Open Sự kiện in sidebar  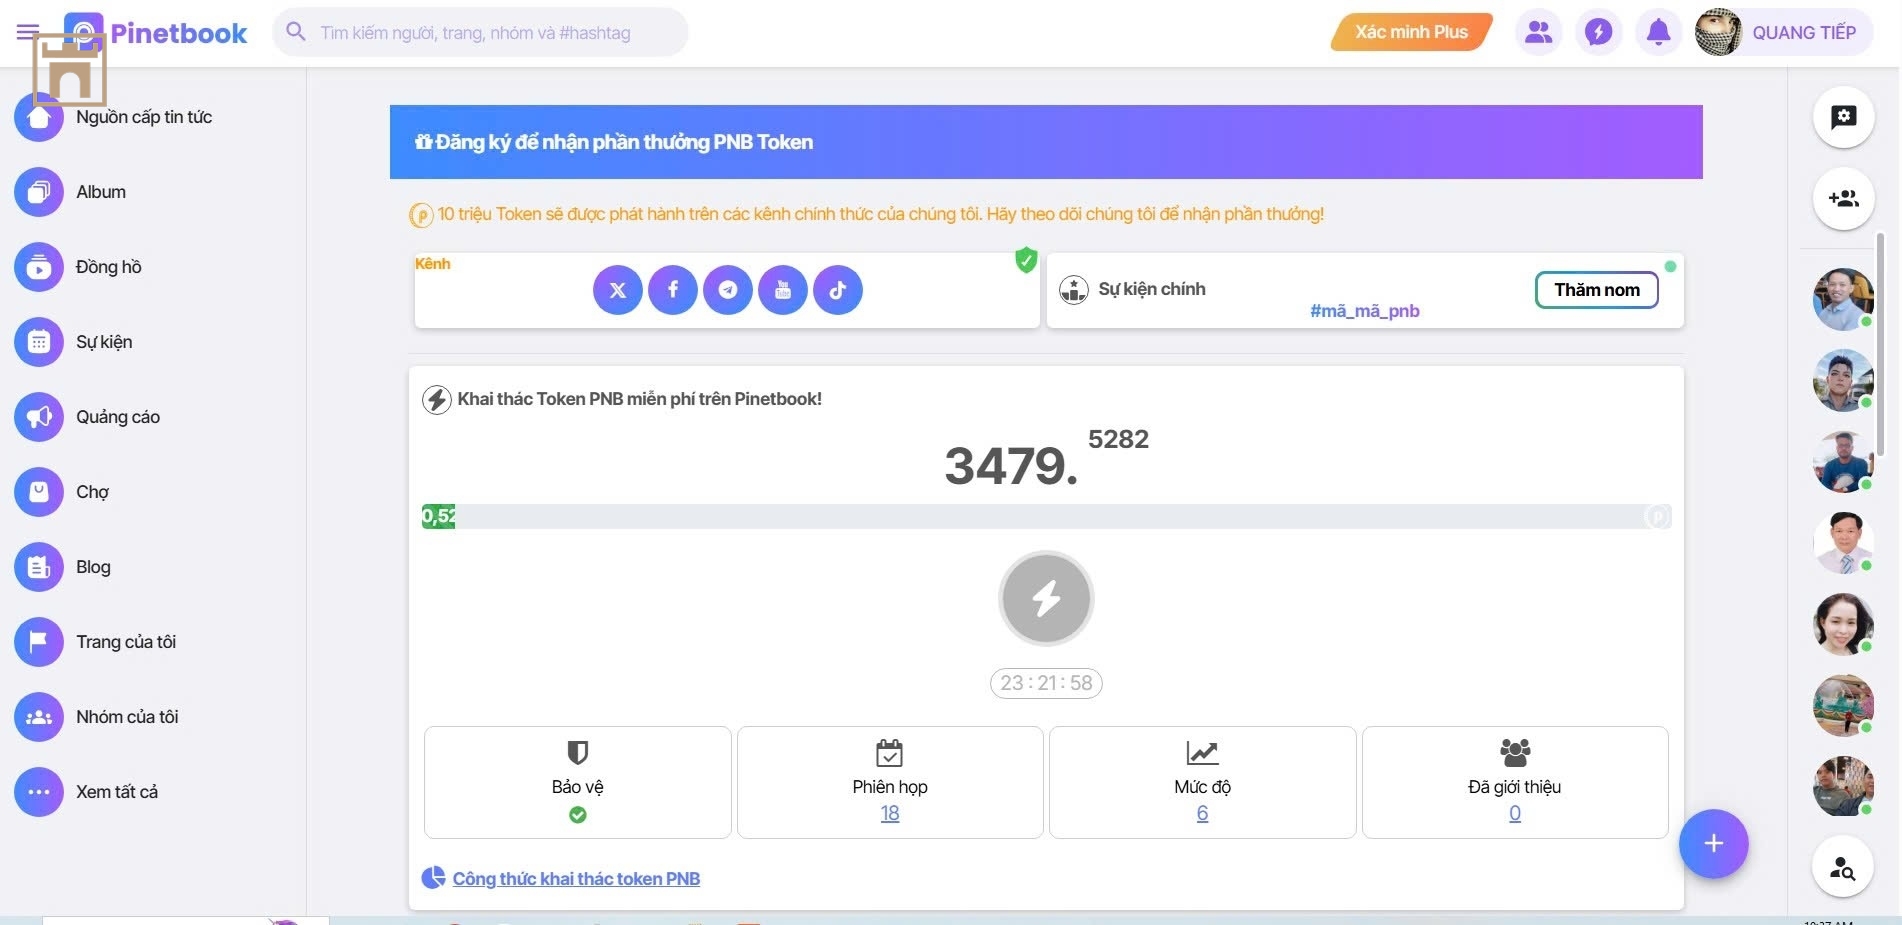click(x=73, y=342)
